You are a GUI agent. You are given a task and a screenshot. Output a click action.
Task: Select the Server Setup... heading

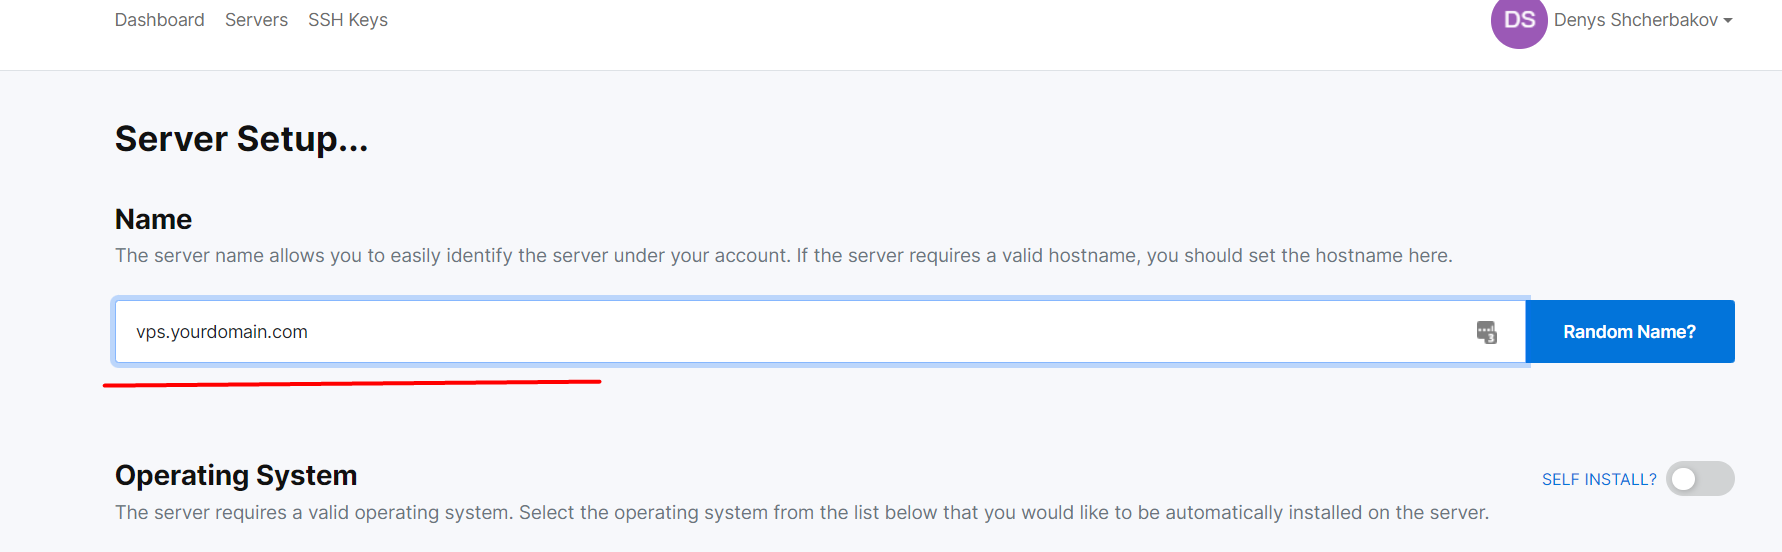coord(241,139)
